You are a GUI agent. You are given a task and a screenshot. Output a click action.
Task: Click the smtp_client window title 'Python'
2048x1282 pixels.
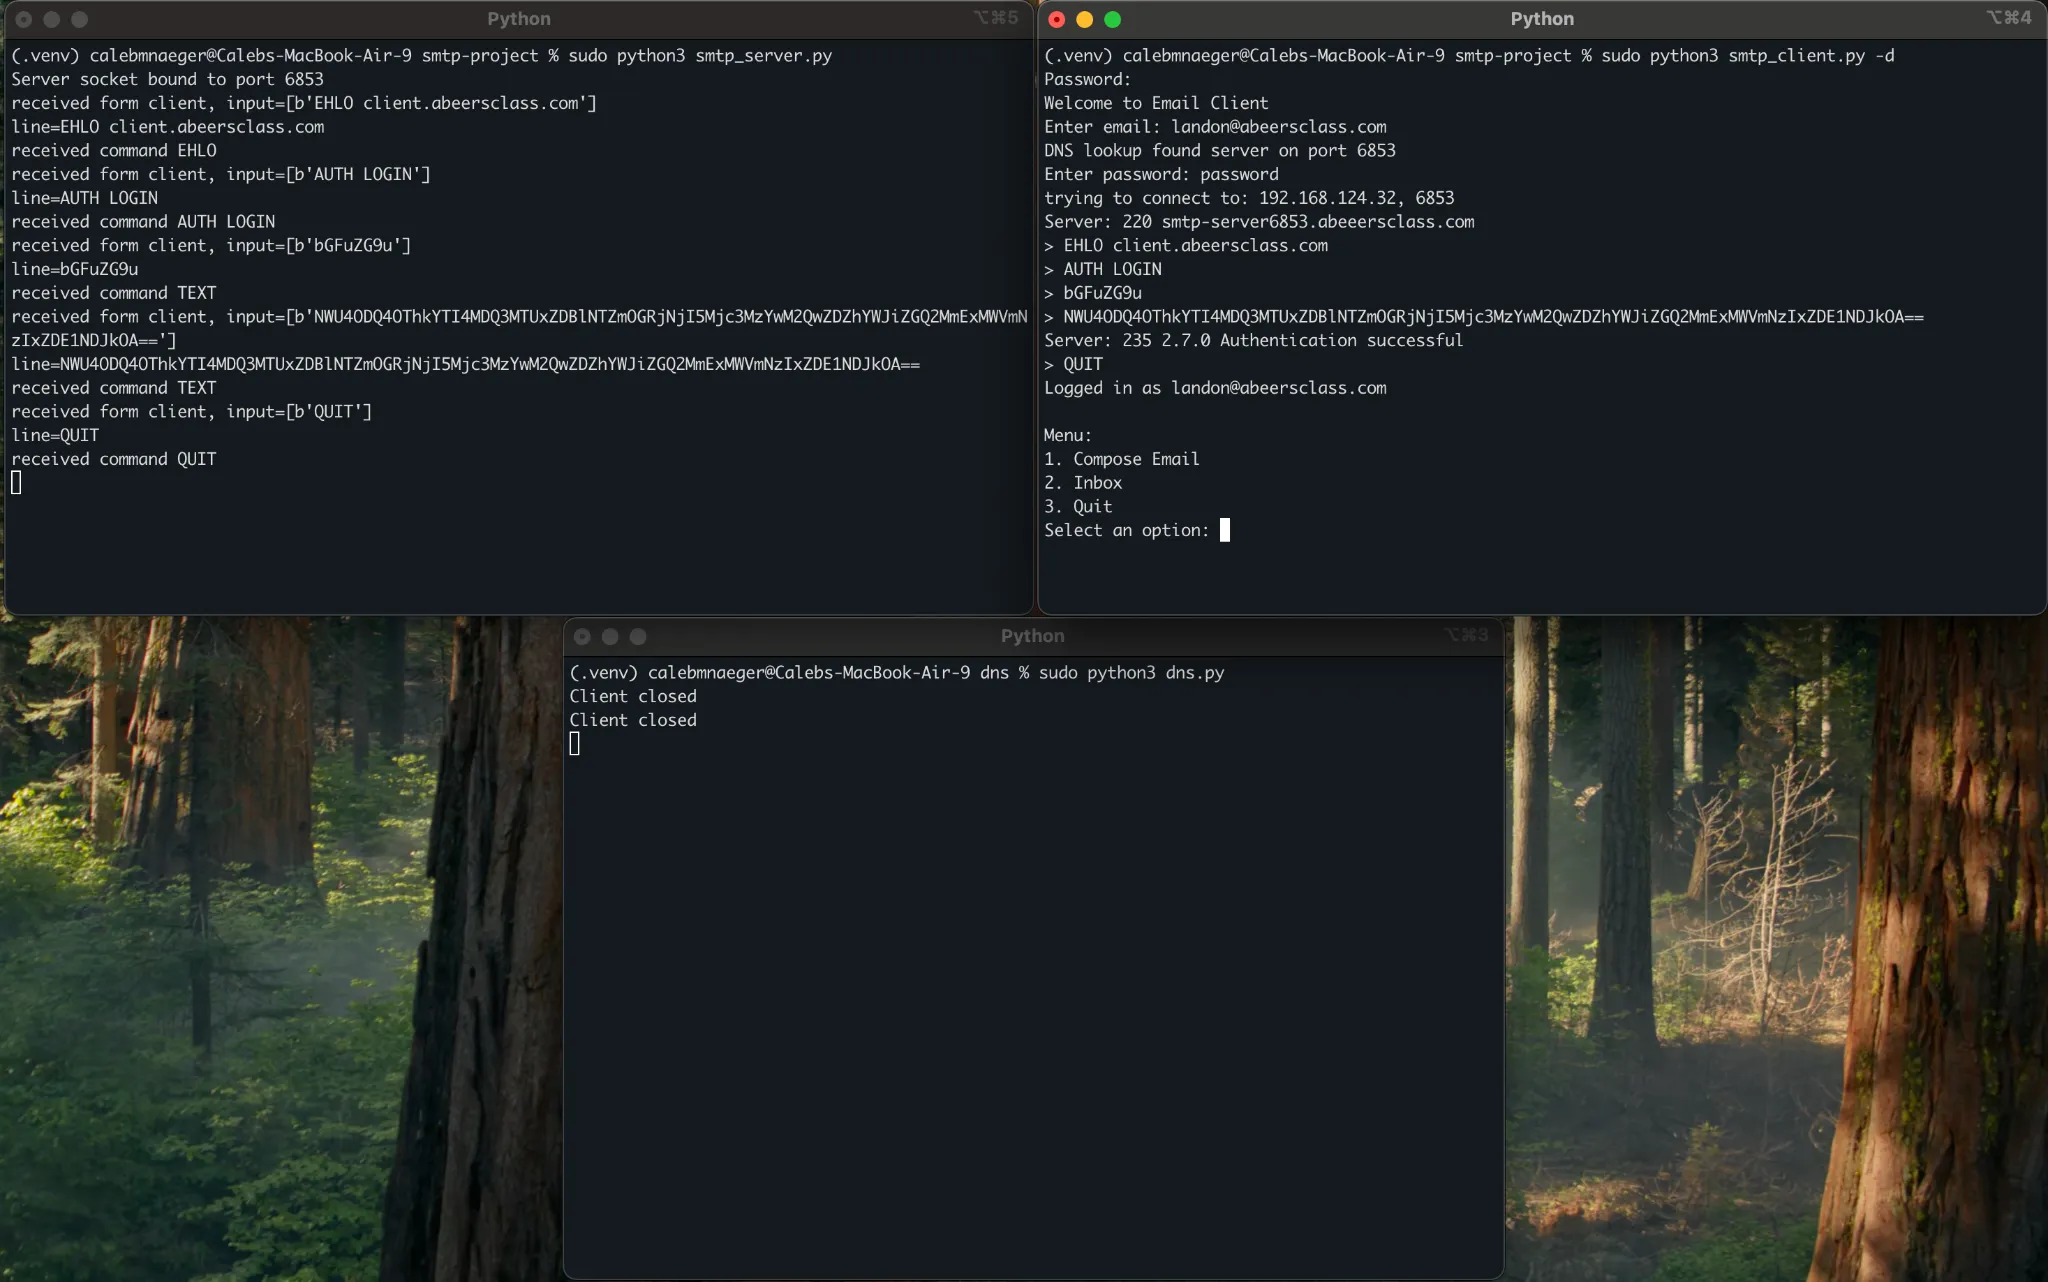point(1542,19)
